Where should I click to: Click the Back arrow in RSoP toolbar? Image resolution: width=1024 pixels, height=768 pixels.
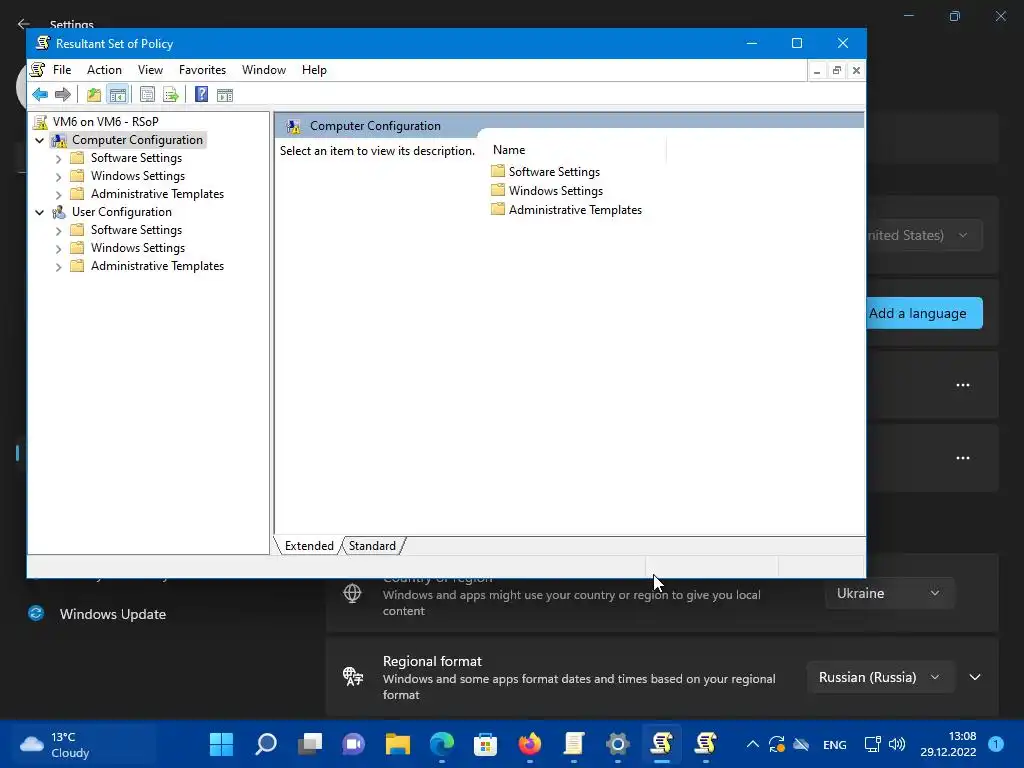[40, 95]
